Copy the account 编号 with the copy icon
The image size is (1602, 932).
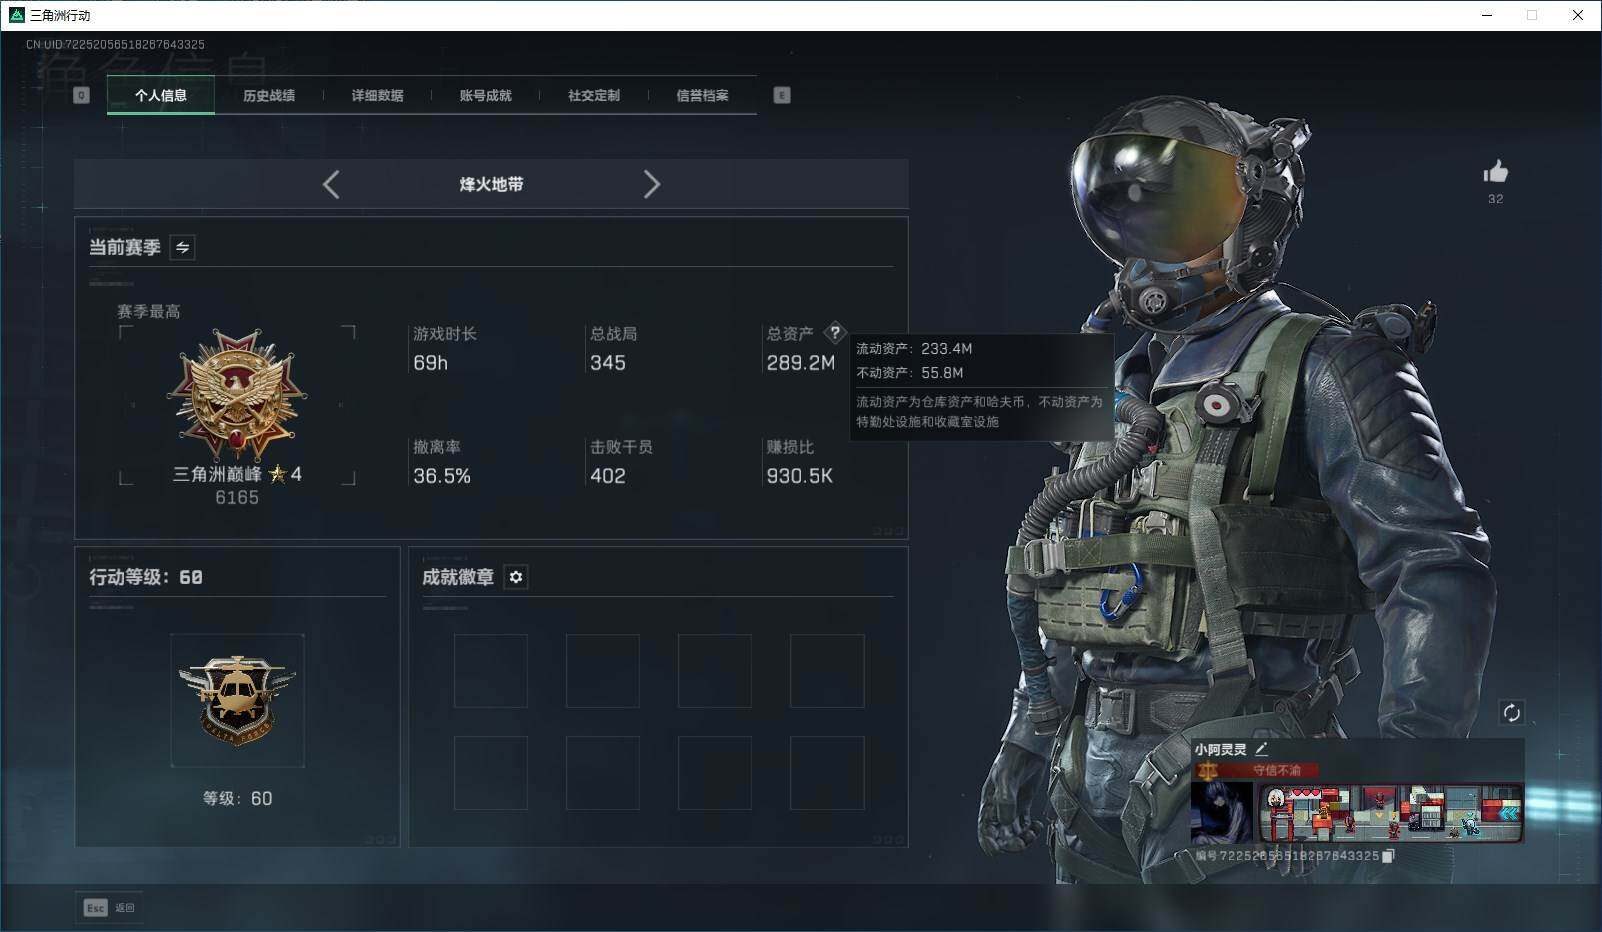click(1387, 857)
